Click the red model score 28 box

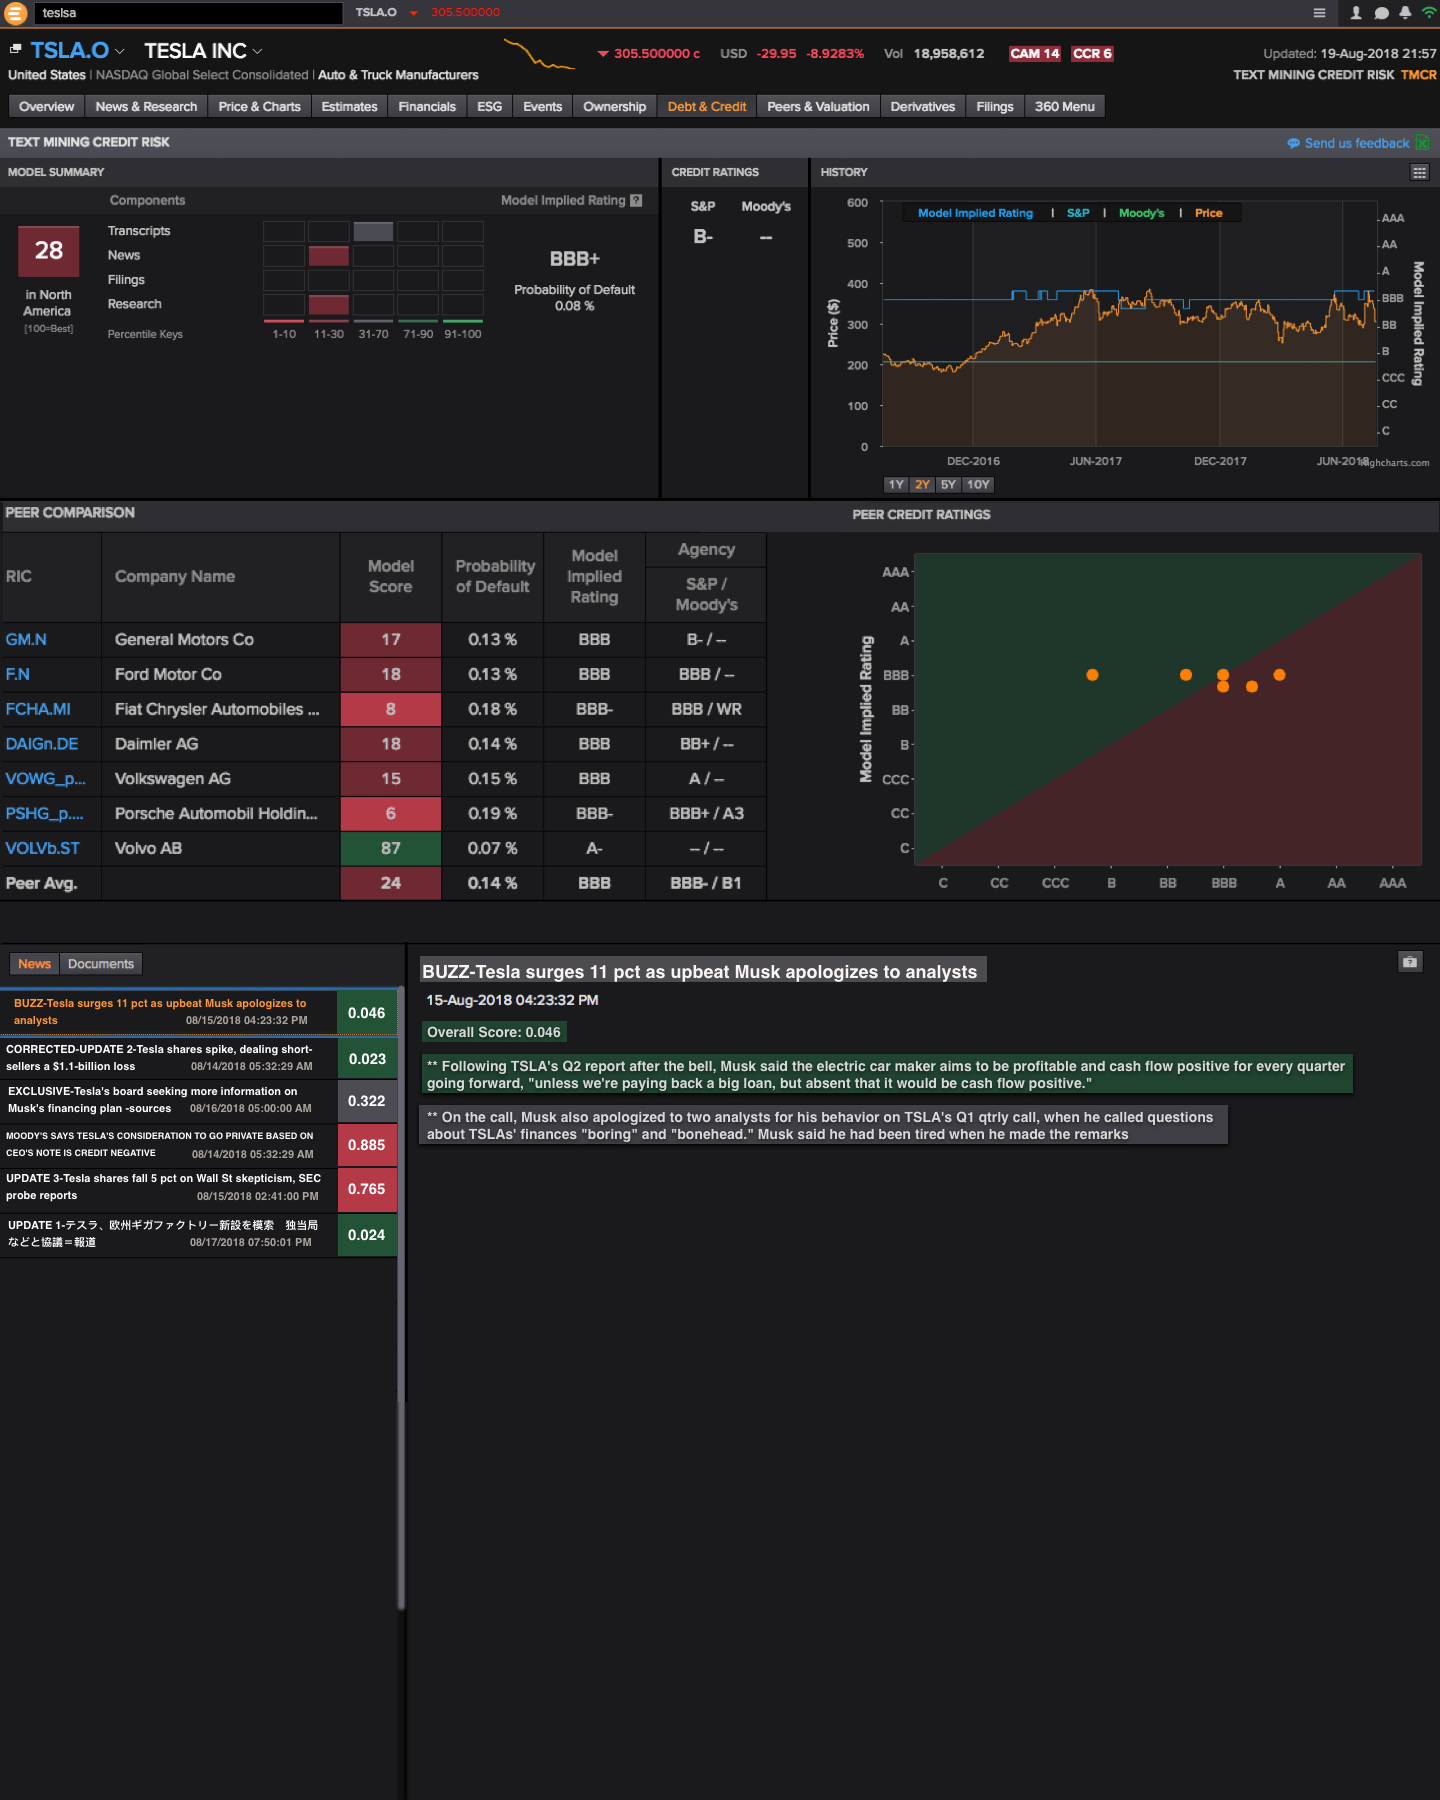click(48, 251)
